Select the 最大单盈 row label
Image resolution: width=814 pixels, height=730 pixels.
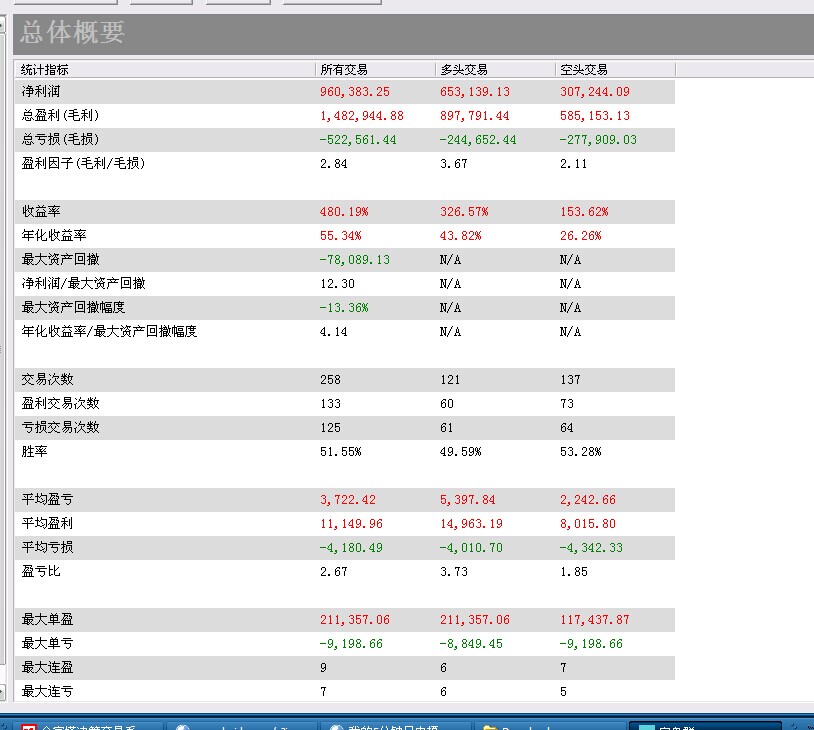coord(47,619)
